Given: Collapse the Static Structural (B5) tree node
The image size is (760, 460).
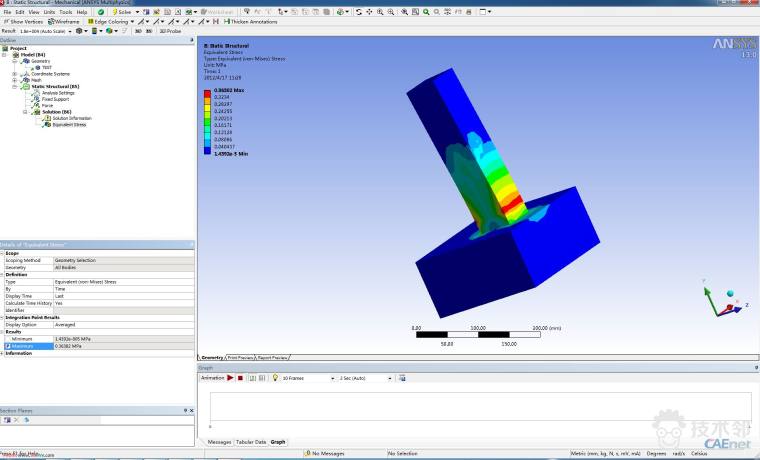Looking at the screenshot, I should [14, 87].
